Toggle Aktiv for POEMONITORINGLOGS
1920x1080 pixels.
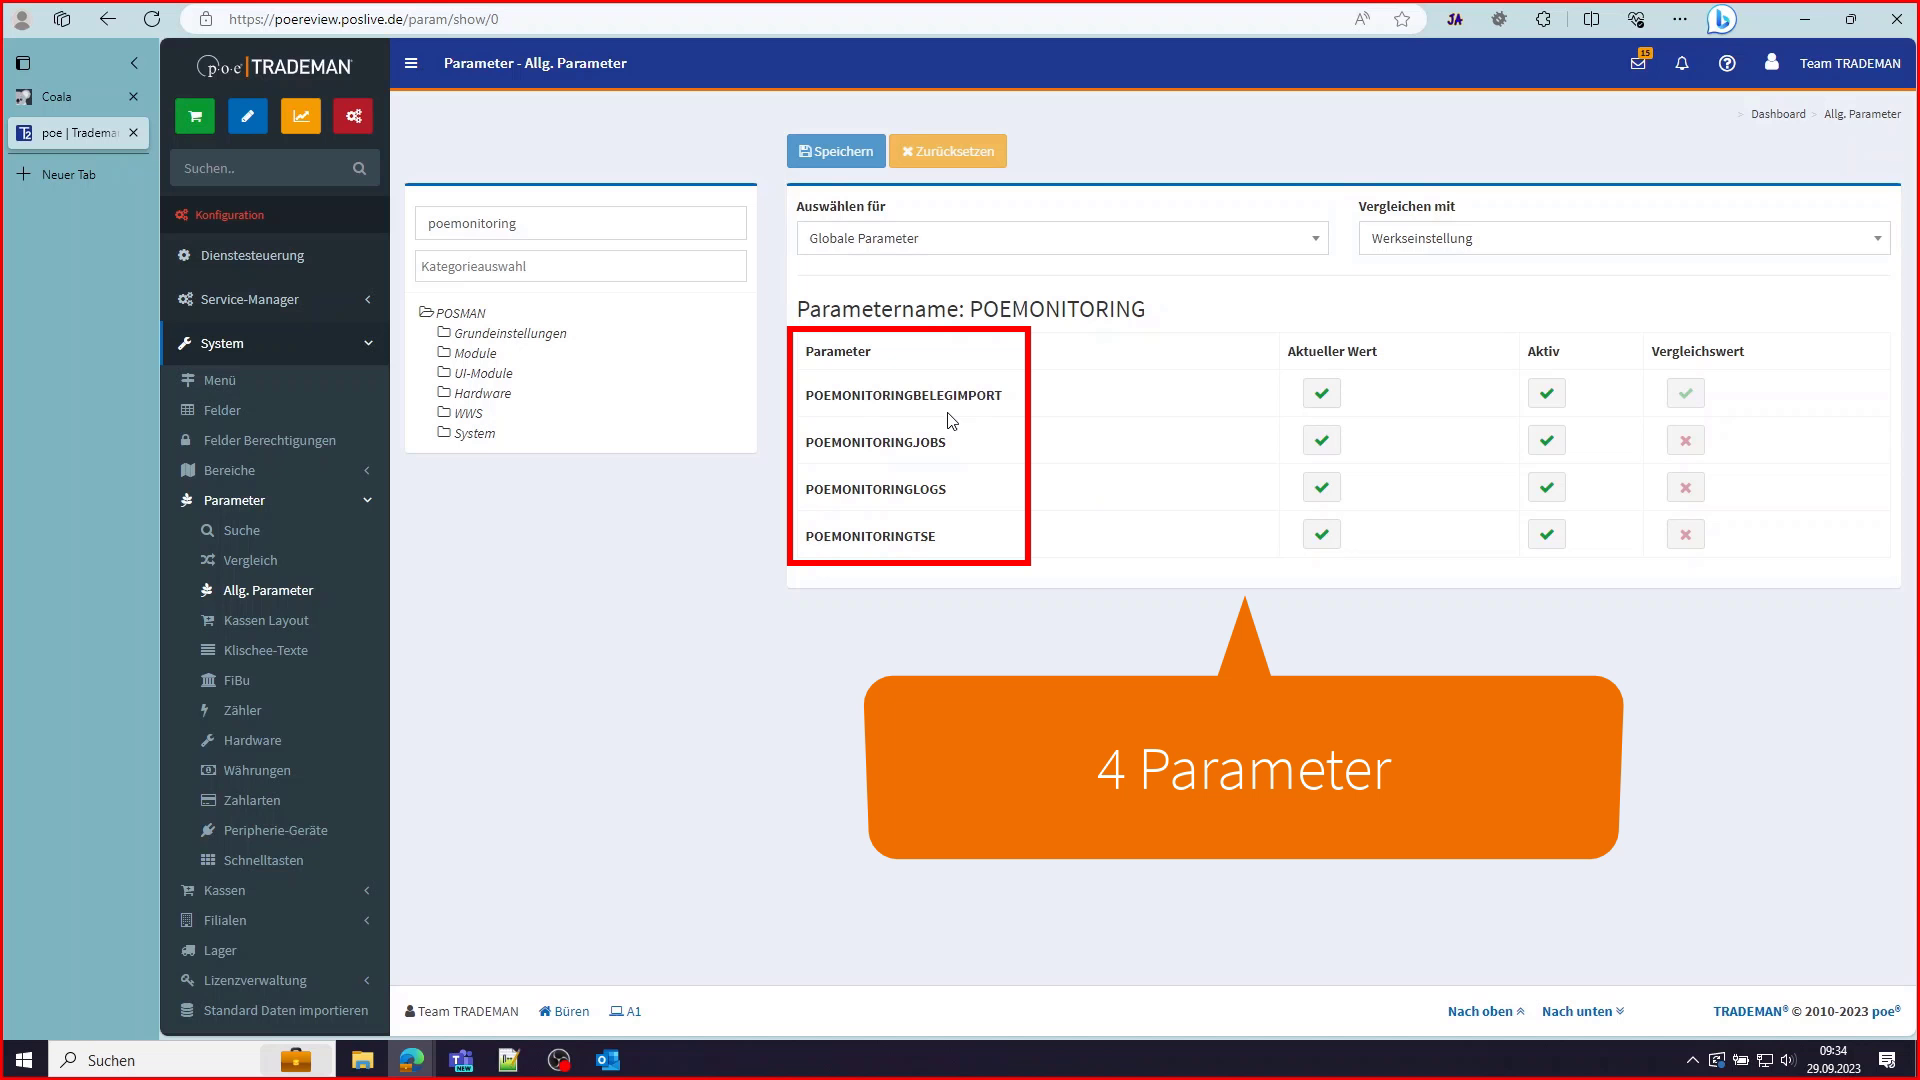coord(1547,487)
